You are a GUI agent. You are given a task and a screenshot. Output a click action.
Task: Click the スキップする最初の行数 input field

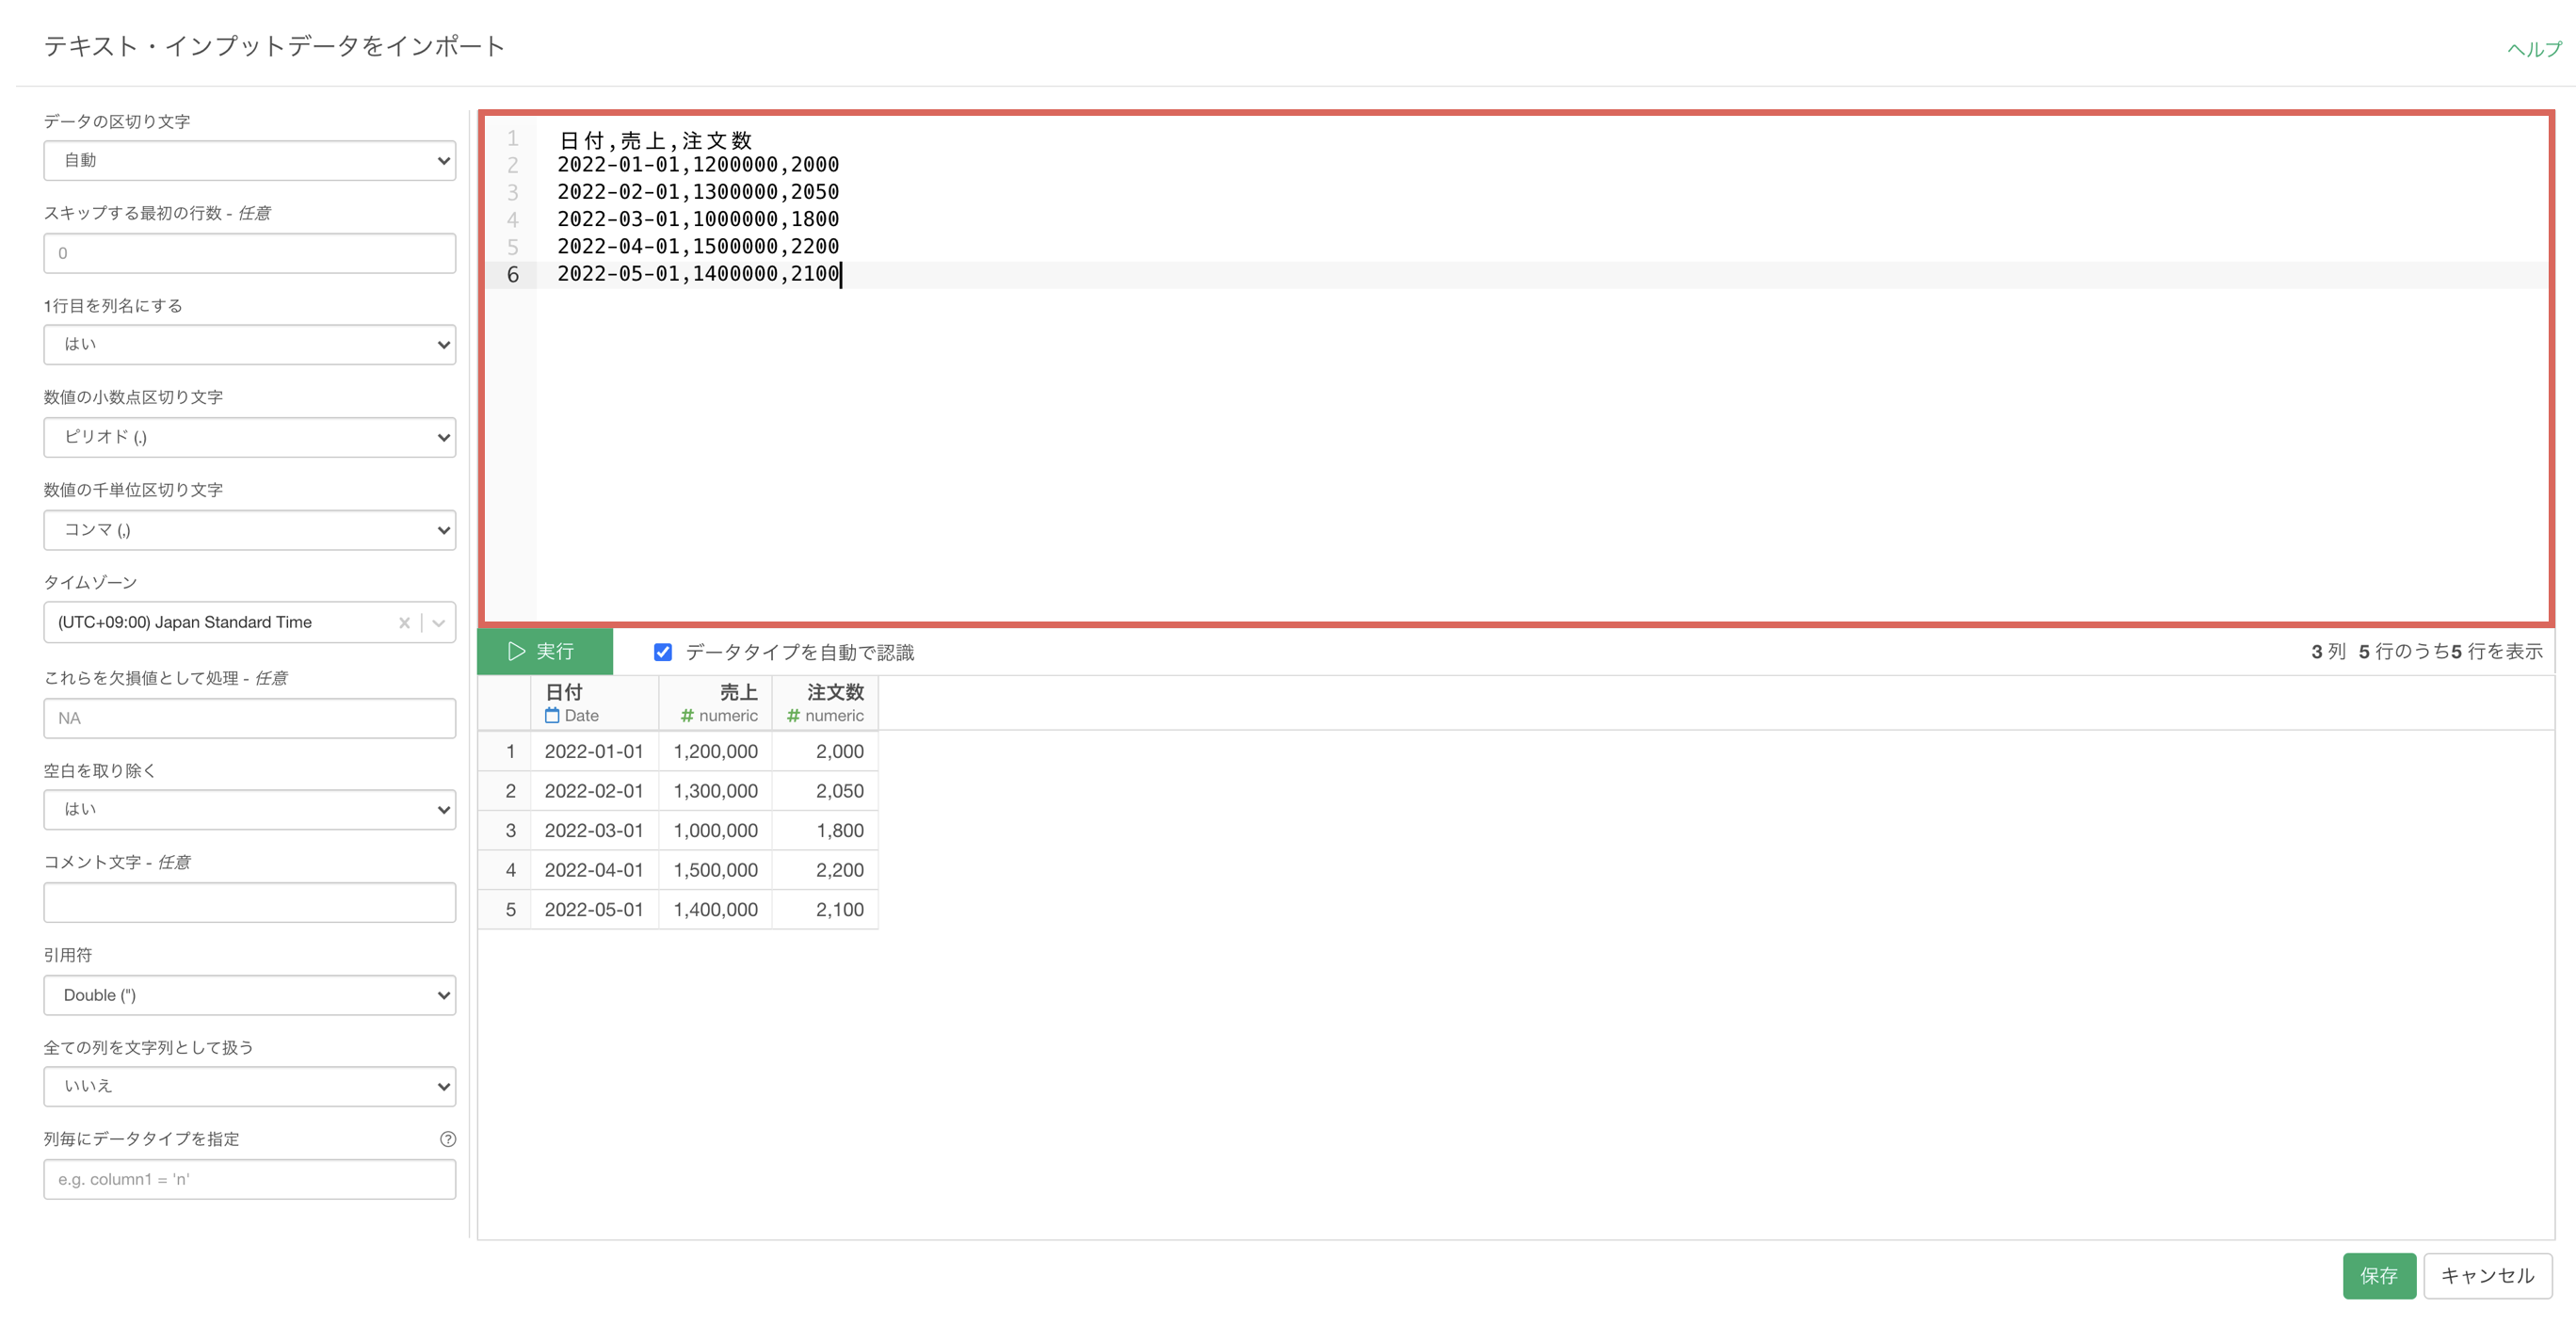[250, 253]
